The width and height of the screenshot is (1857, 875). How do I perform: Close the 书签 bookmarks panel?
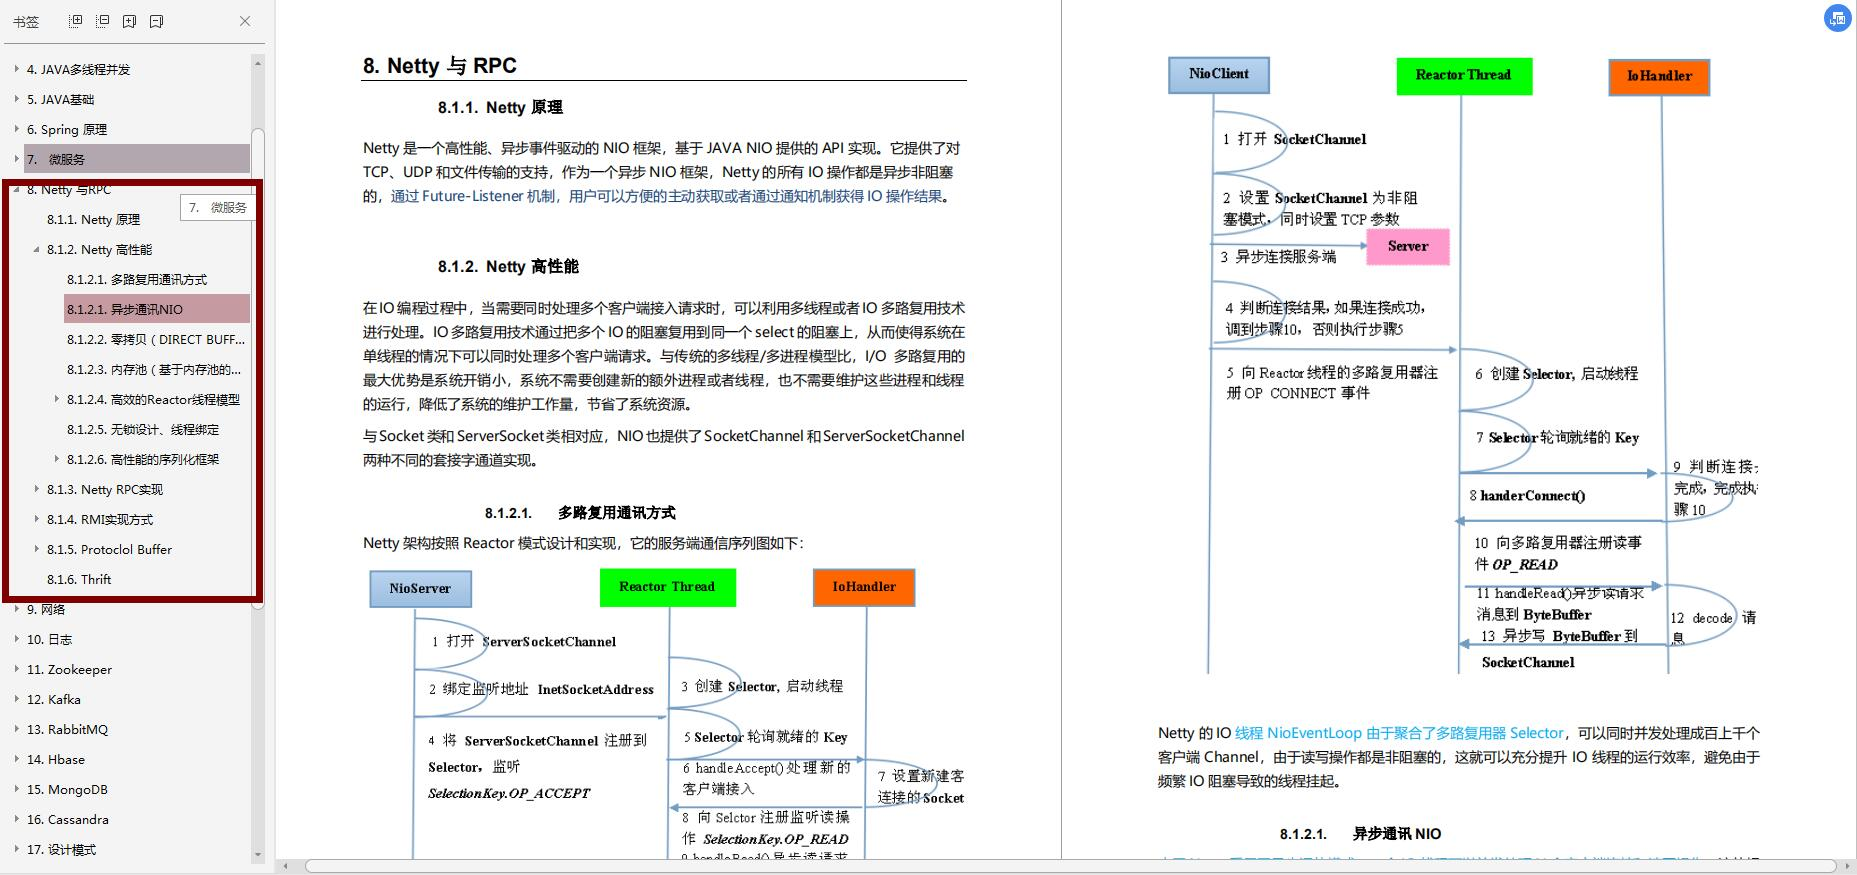tap(245, 21)
